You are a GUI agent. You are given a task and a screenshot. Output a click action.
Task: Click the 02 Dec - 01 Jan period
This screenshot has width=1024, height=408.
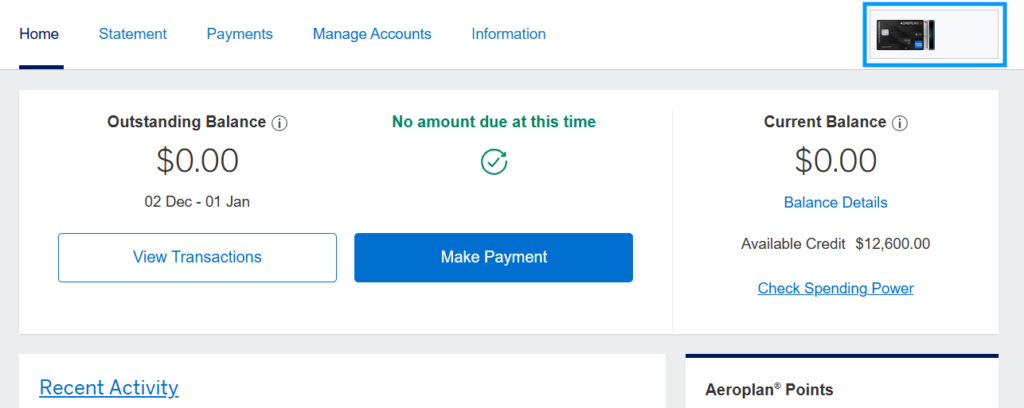(197, 201)
